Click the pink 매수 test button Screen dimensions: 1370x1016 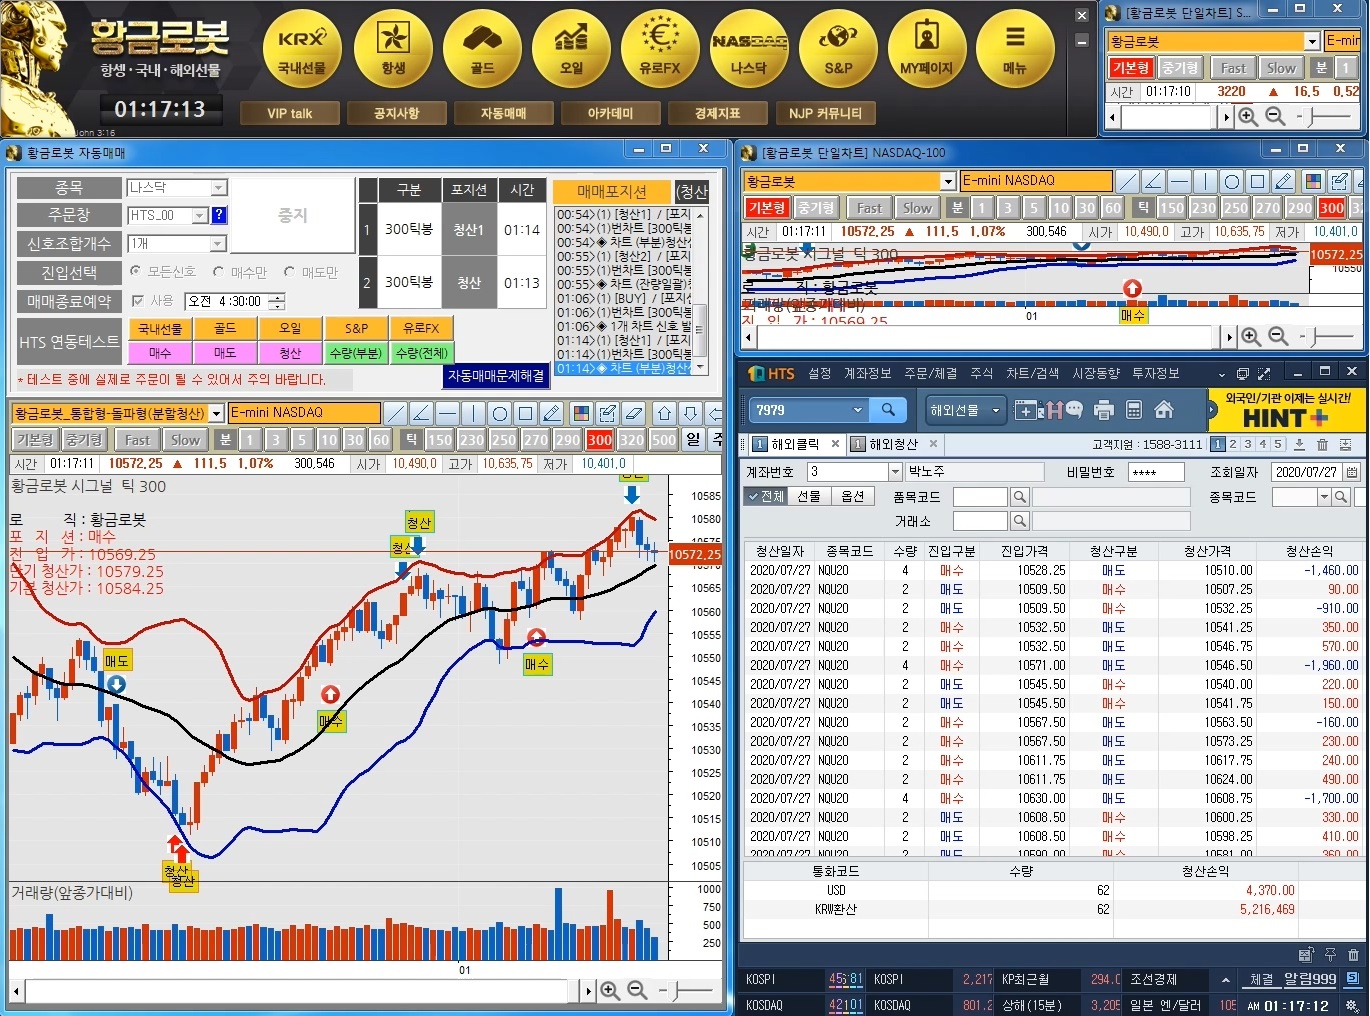(x=160, y=353)
